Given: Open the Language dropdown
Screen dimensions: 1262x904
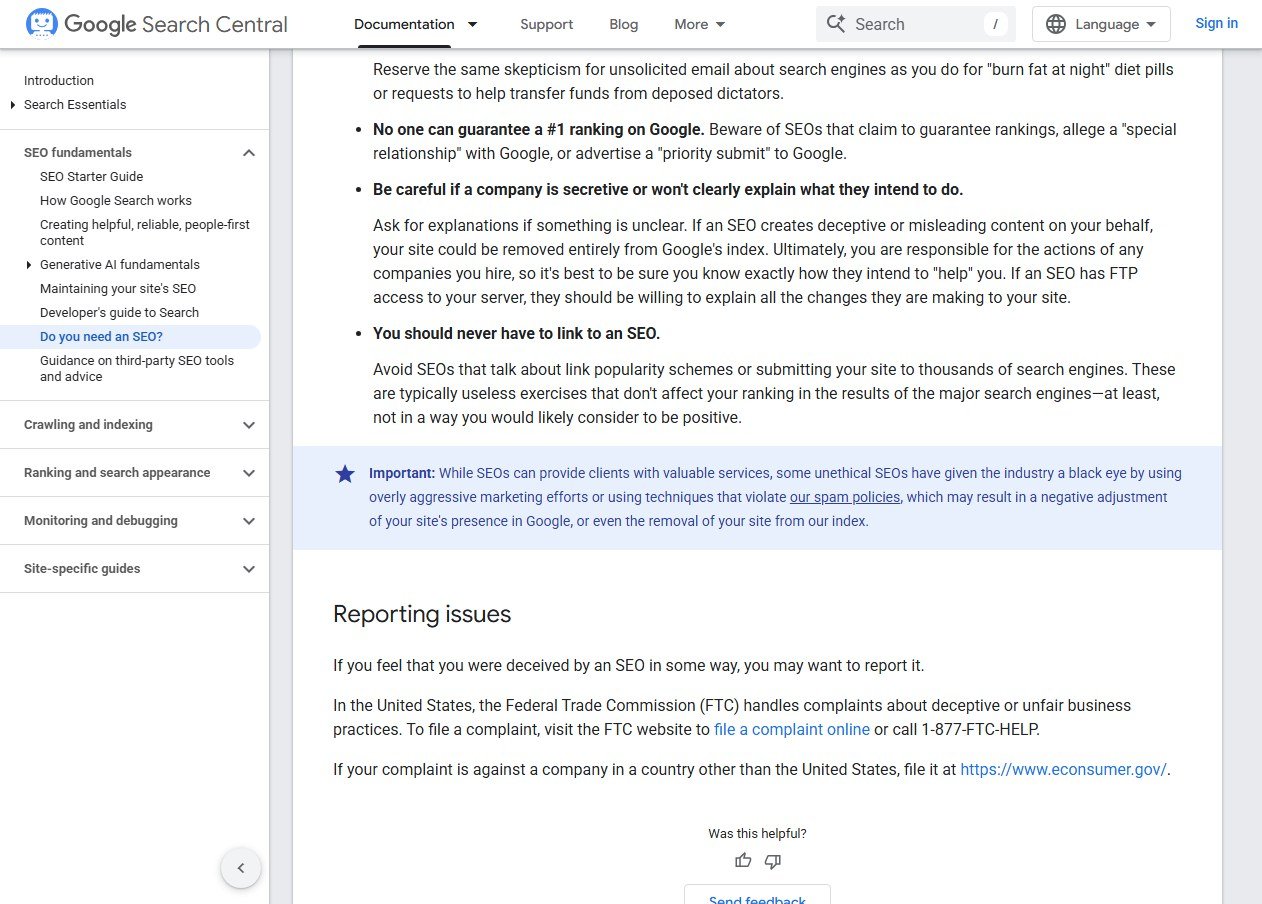Looking at the screenshot, I should click(1101, 24).
